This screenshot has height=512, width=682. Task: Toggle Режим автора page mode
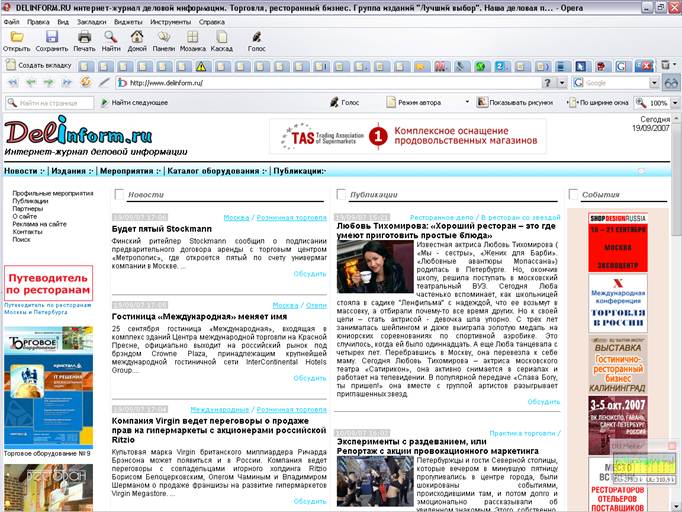[414, 103]
